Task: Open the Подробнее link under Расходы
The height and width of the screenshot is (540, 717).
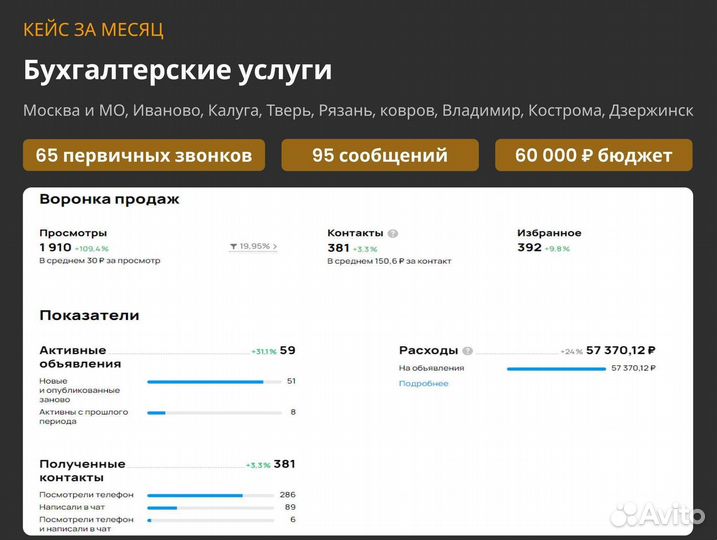Action: point(423,384)
